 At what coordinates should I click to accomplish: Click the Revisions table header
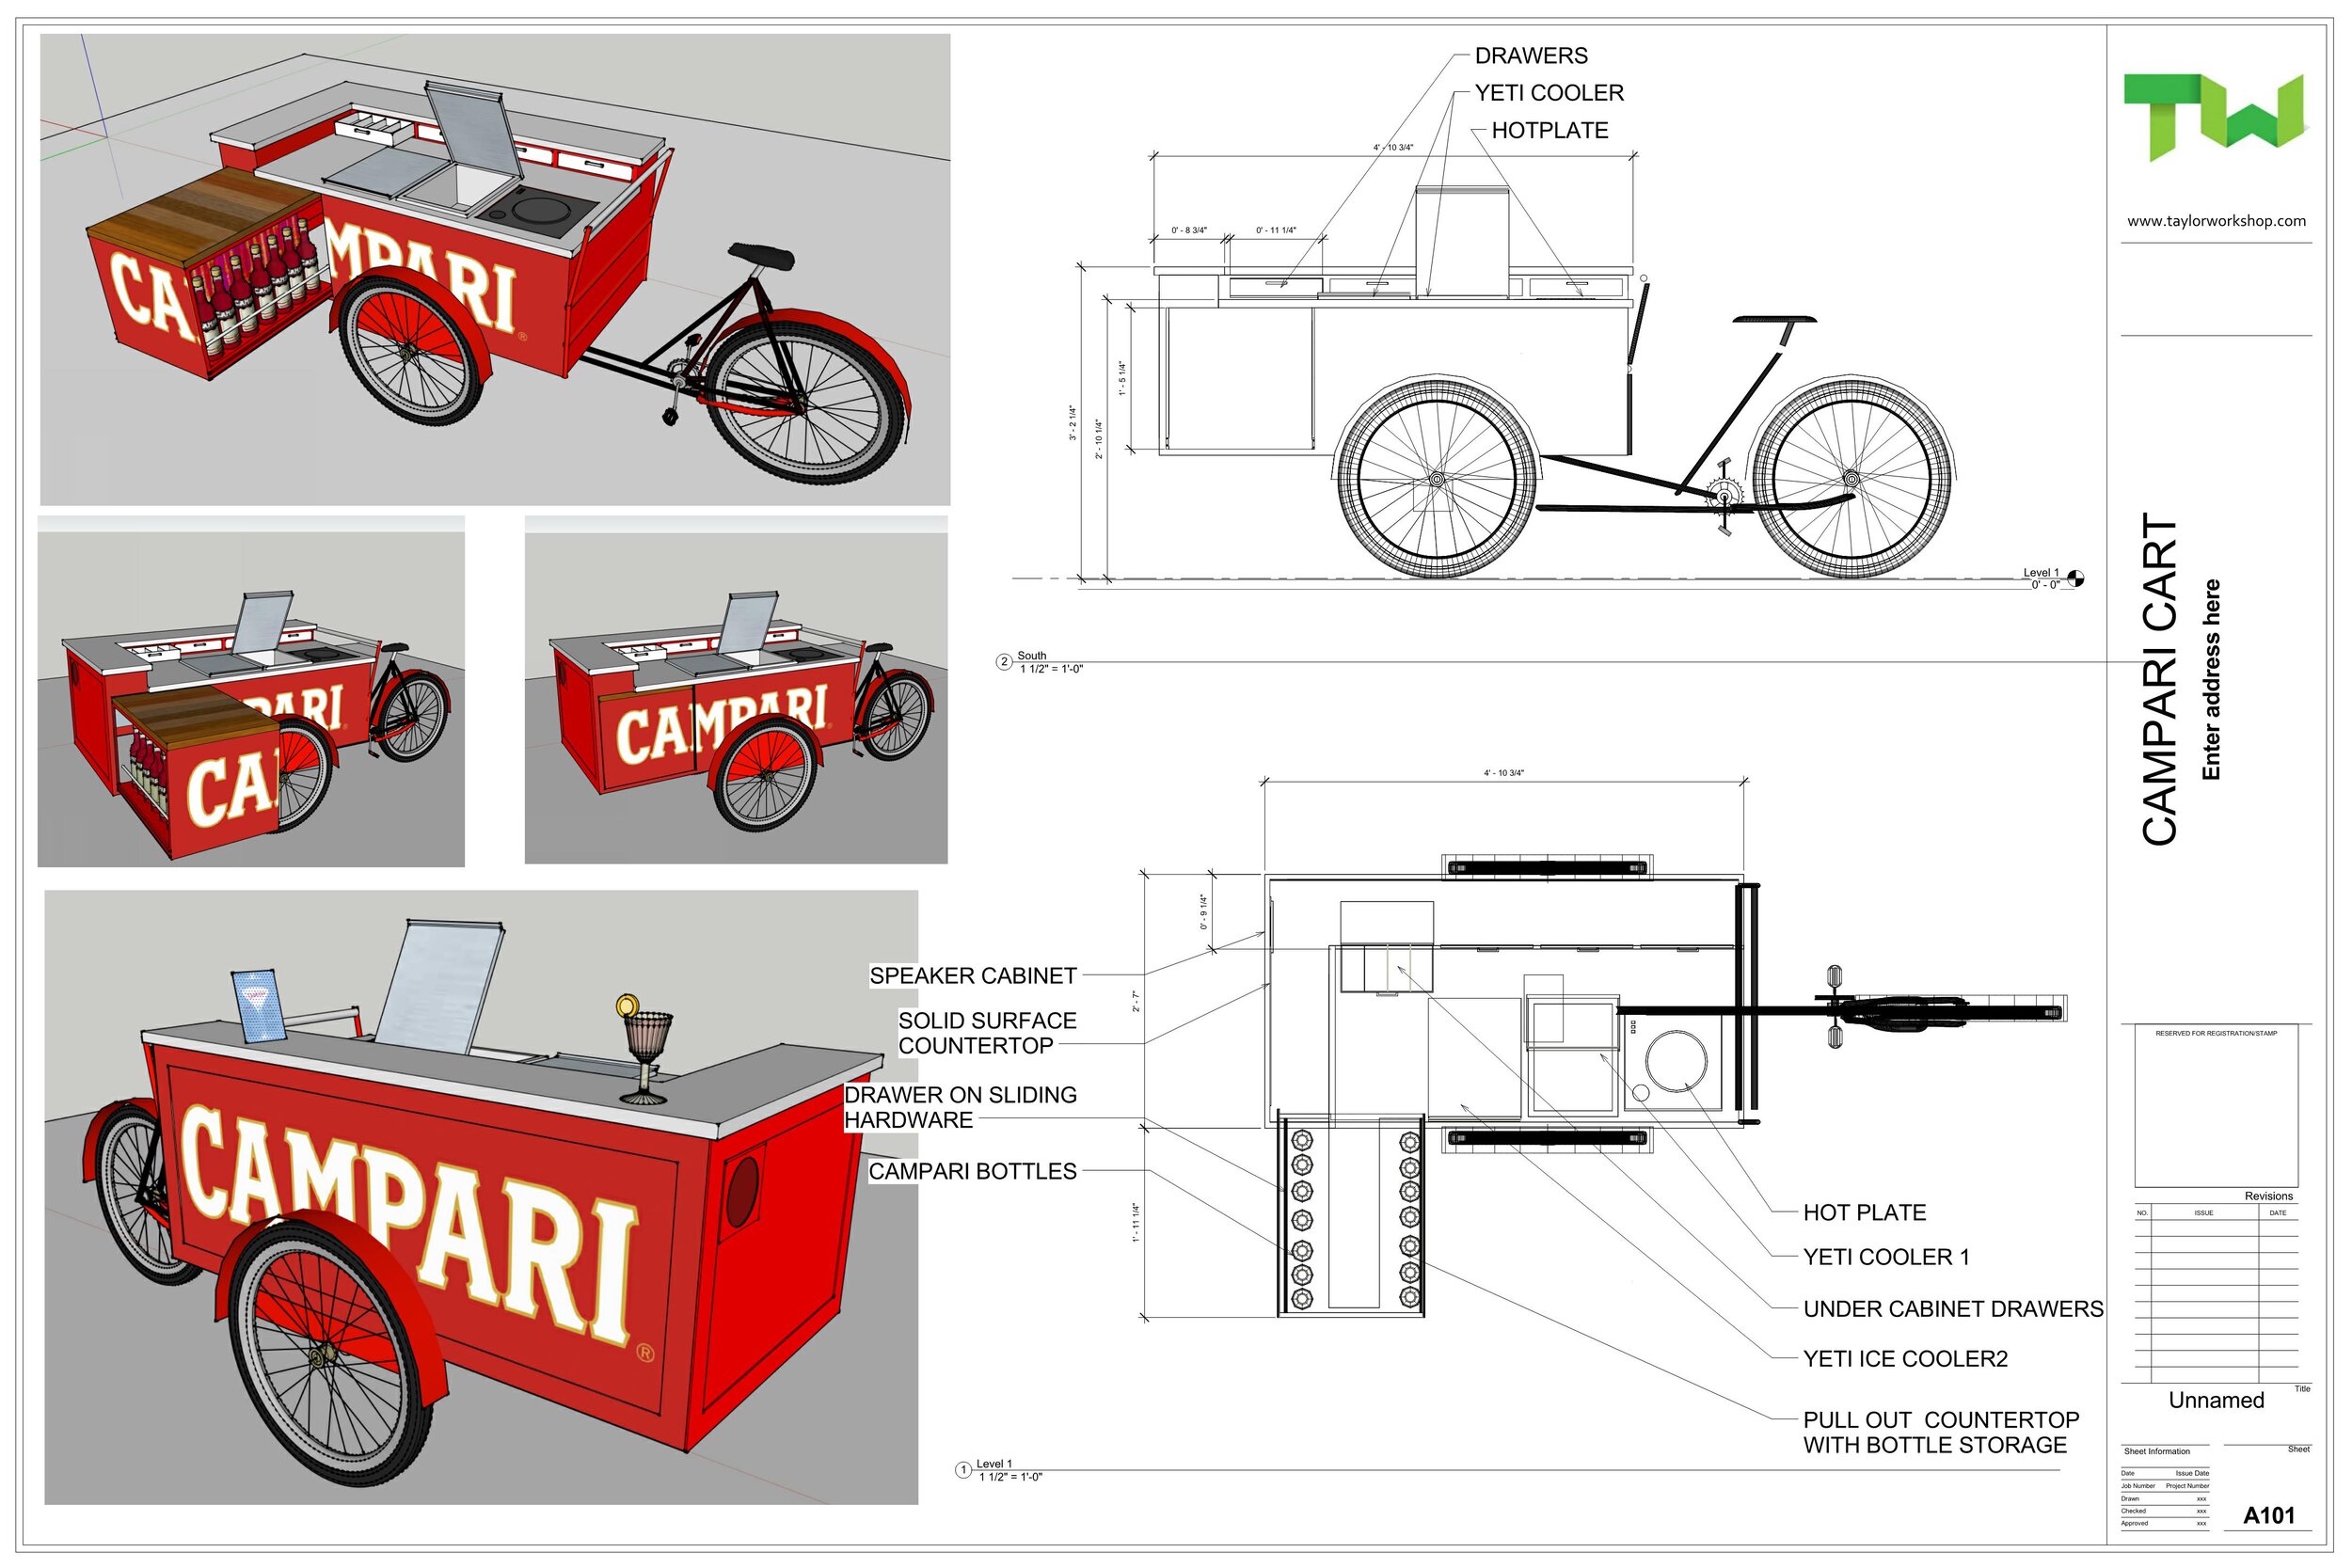coord(2268,1196)
